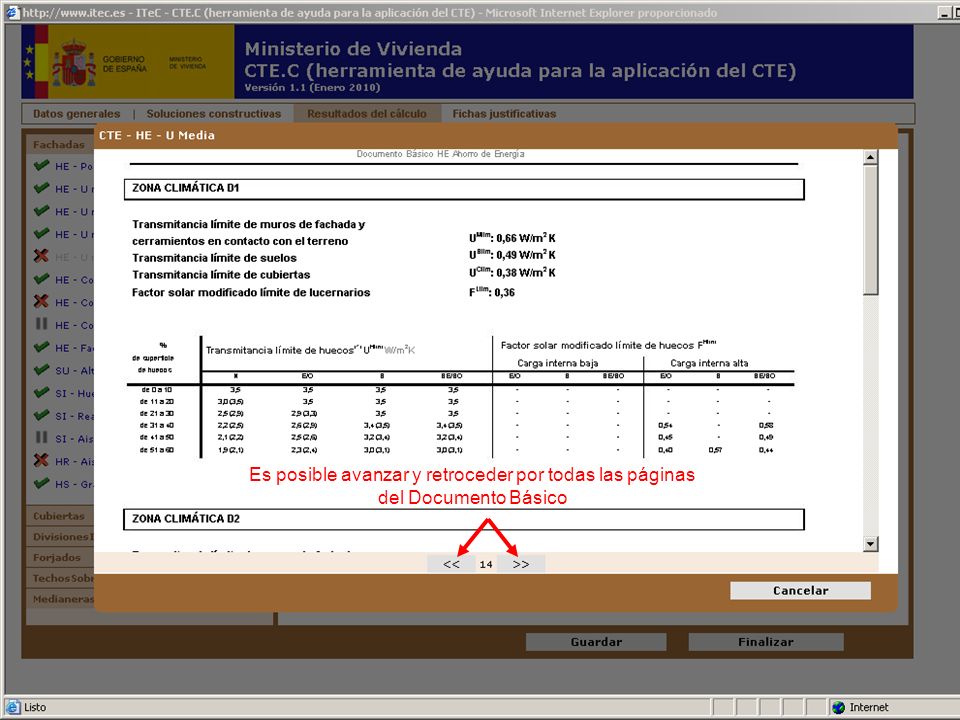Viewport: 960px width, 720px height.
Task: Click the 'CTE - HE - U Media' dialog title
Action: pos(157,135)
